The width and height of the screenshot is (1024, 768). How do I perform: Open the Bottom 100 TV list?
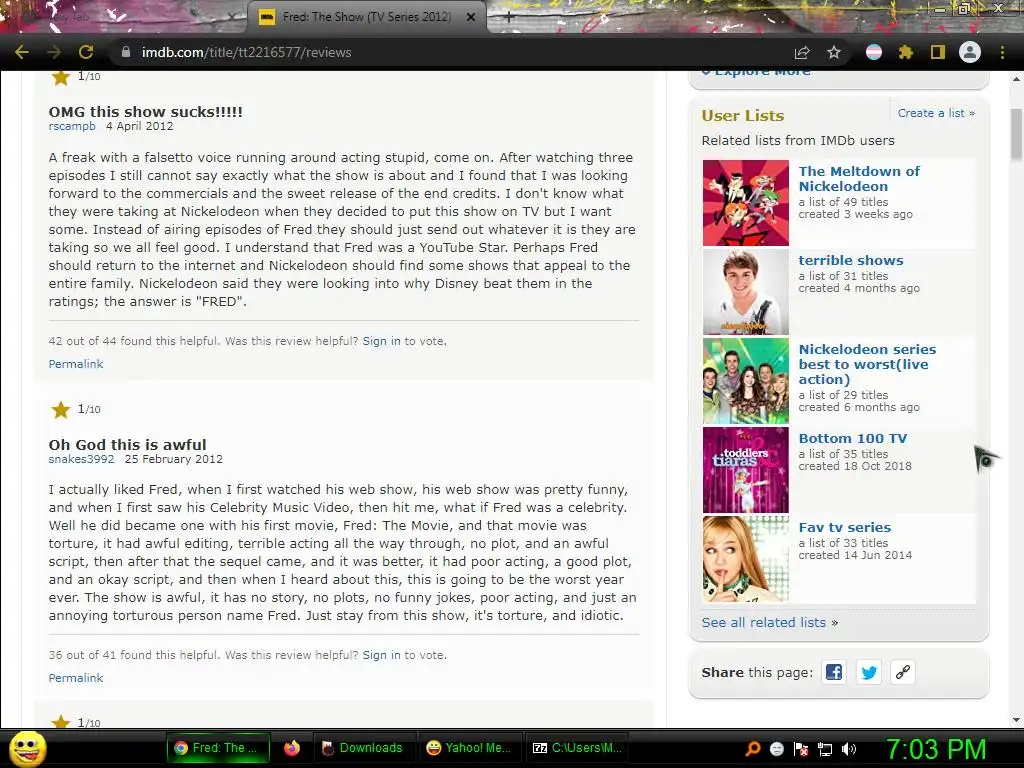[852, 438]
